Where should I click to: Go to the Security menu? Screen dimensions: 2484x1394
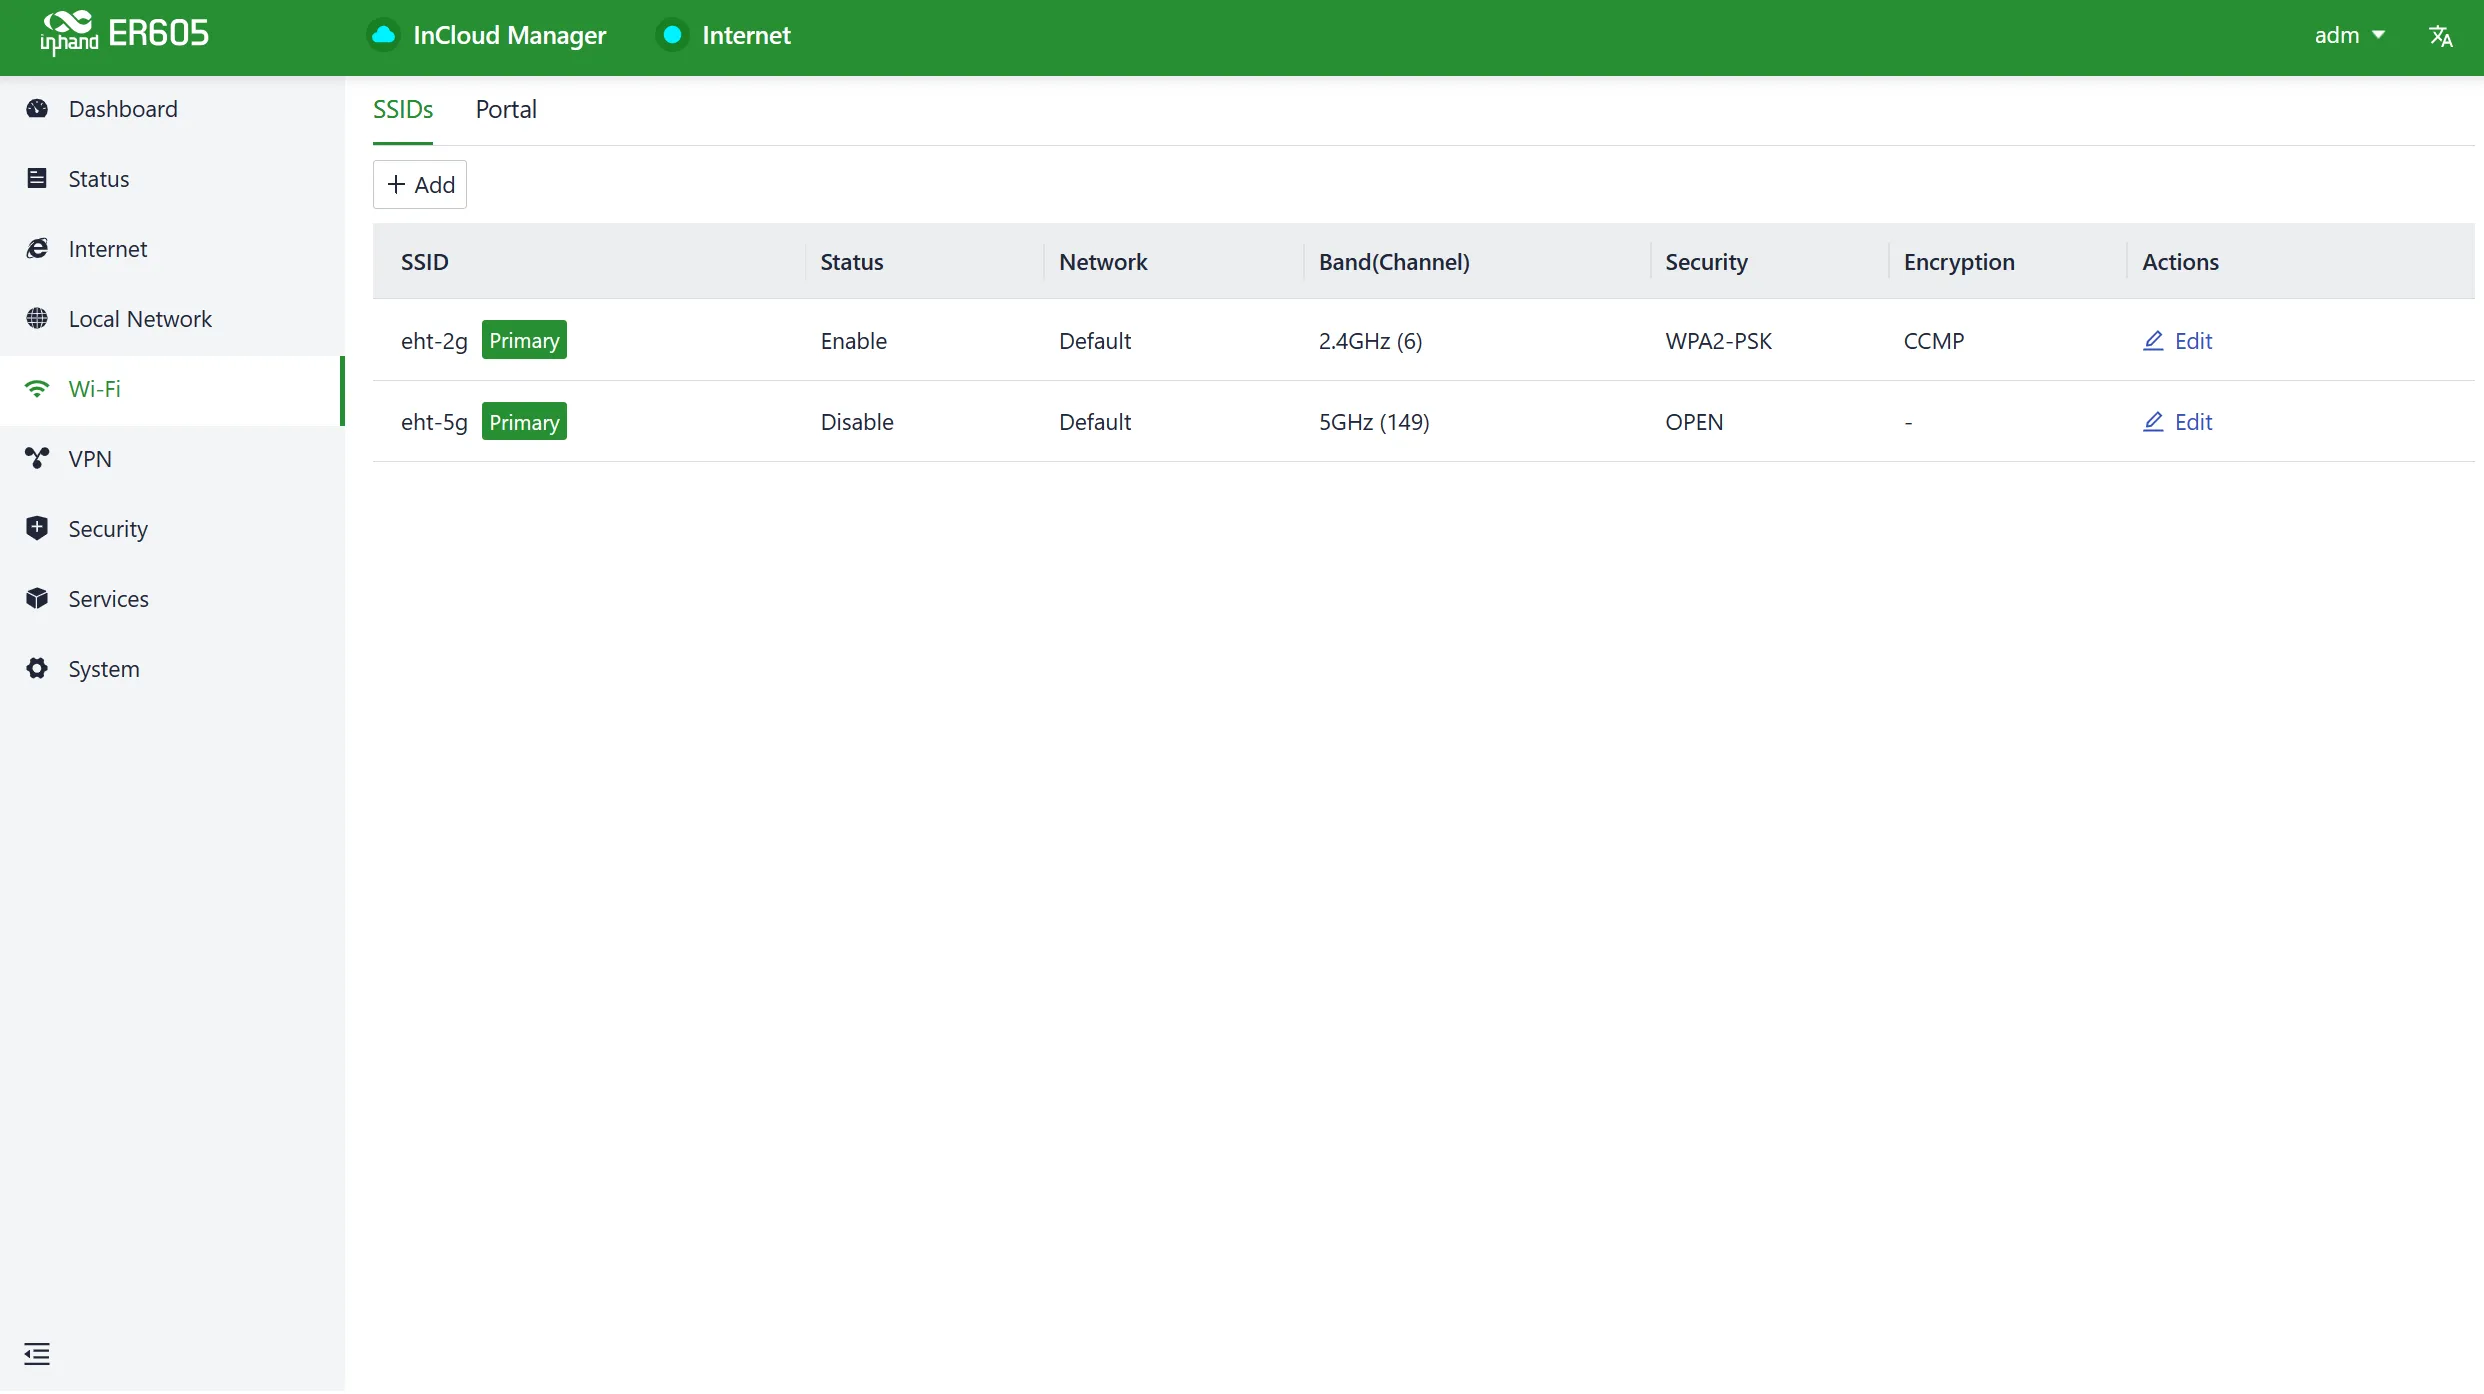(x=172, y=529)
